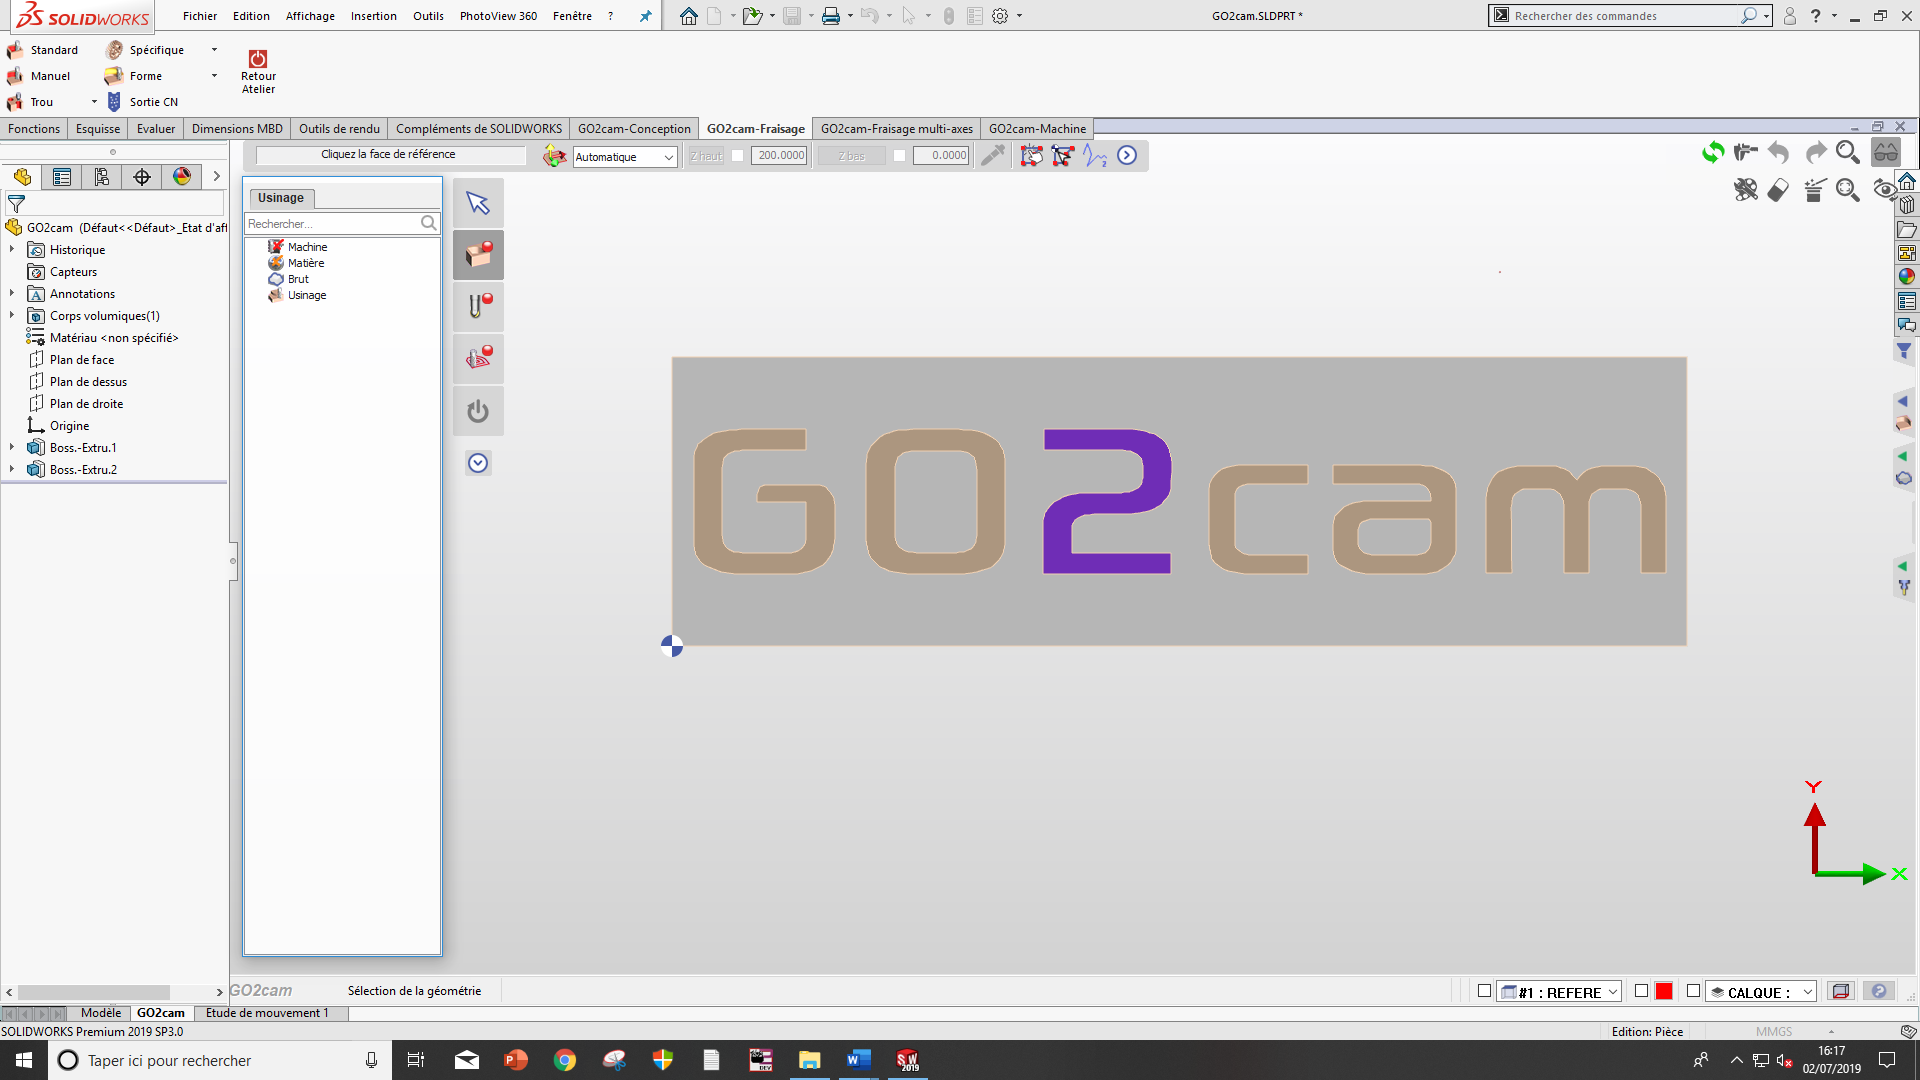The width and height of the screenshot is (1920, 1080).
Task: Open Chrome from the Windows taskbar
Action: 564,1060
